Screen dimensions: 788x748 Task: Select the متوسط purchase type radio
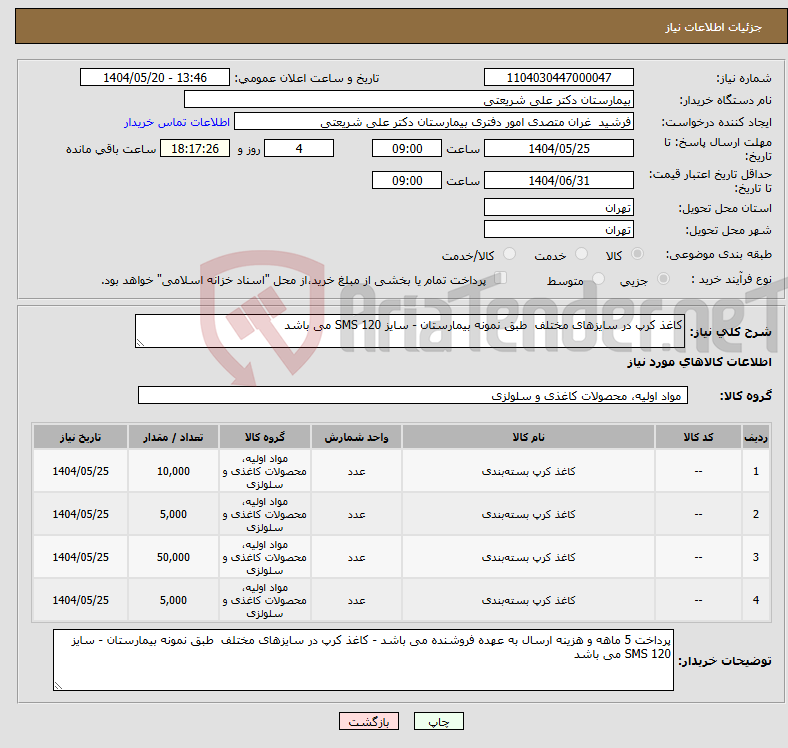point(598,278)
